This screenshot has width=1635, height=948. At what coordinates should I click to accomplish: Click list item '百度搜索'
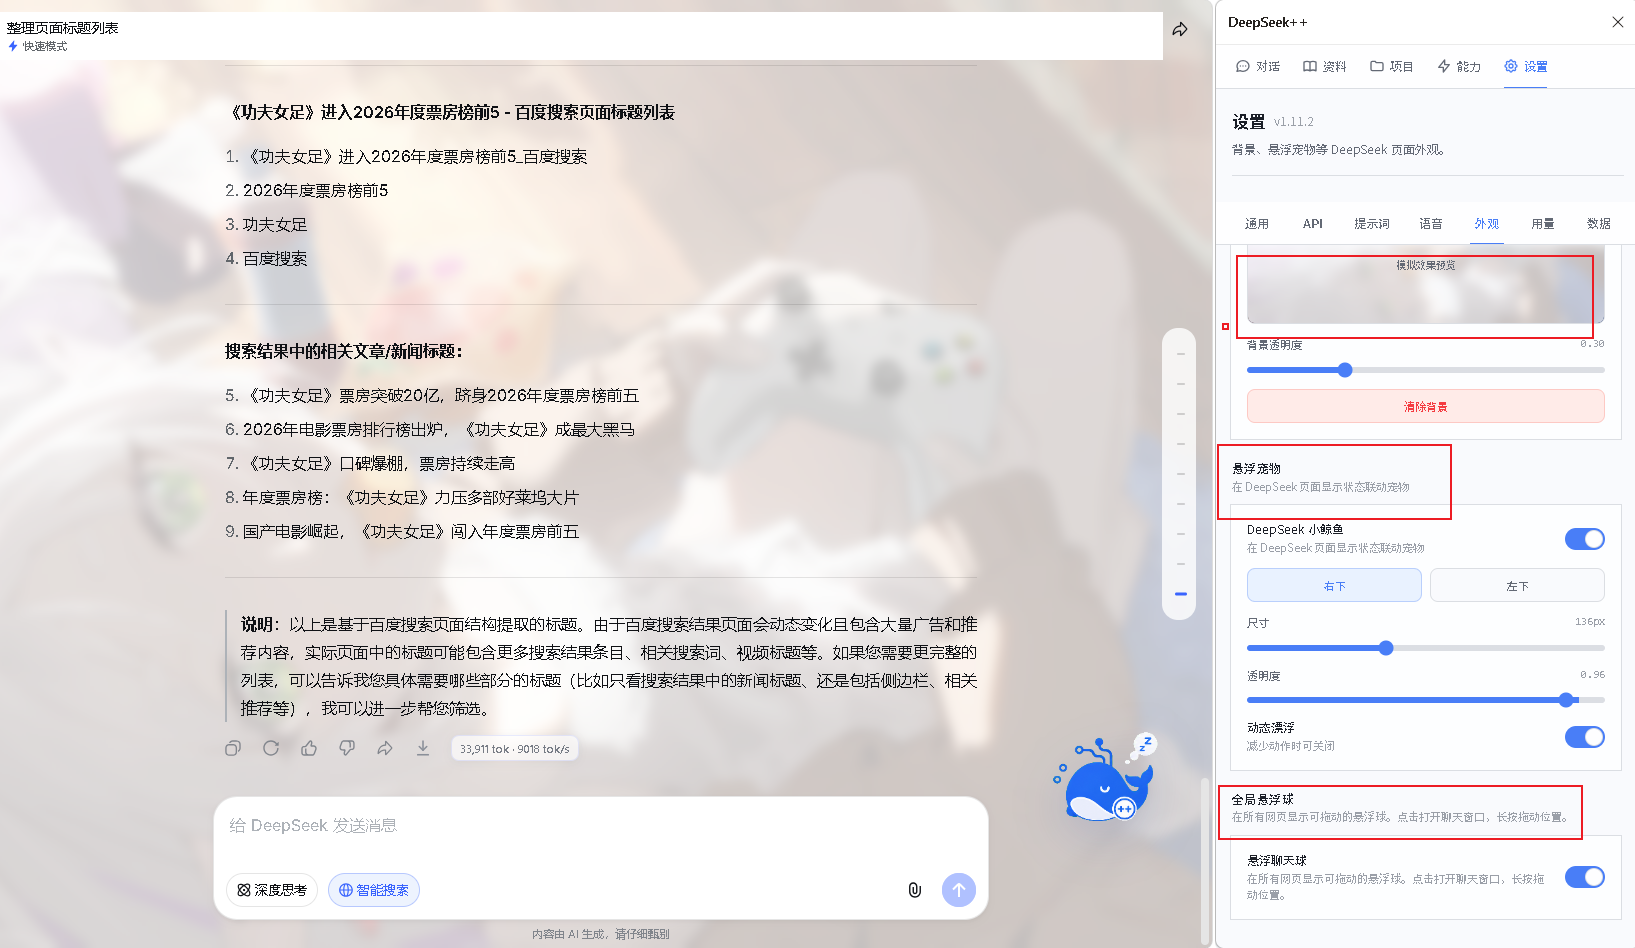point(274,258)
